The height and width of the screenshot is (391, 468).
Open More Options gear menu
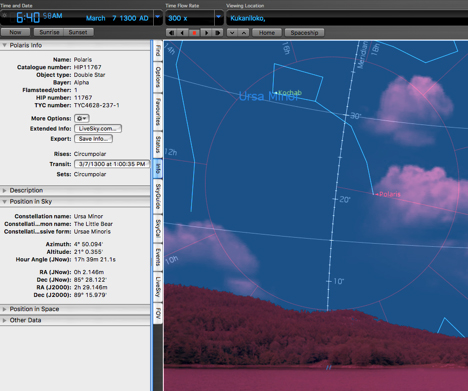[x=82, y=118]
